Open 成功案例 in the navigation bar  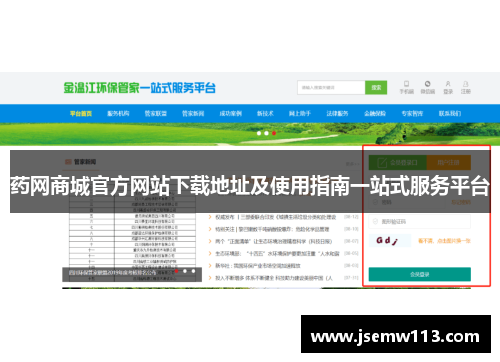[x=230, y=114]
